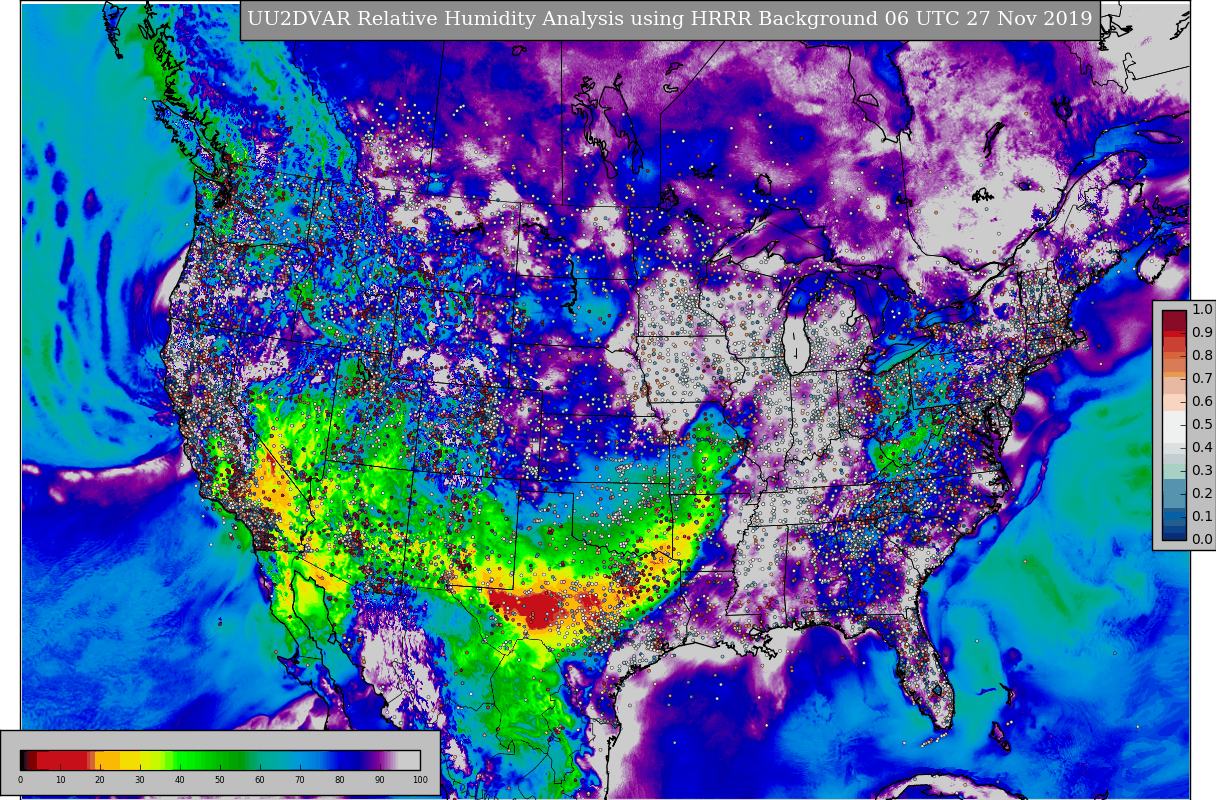Pick the mint green segment of the vertical legend
1216x800 pixels.
(x=1174, y=471)
